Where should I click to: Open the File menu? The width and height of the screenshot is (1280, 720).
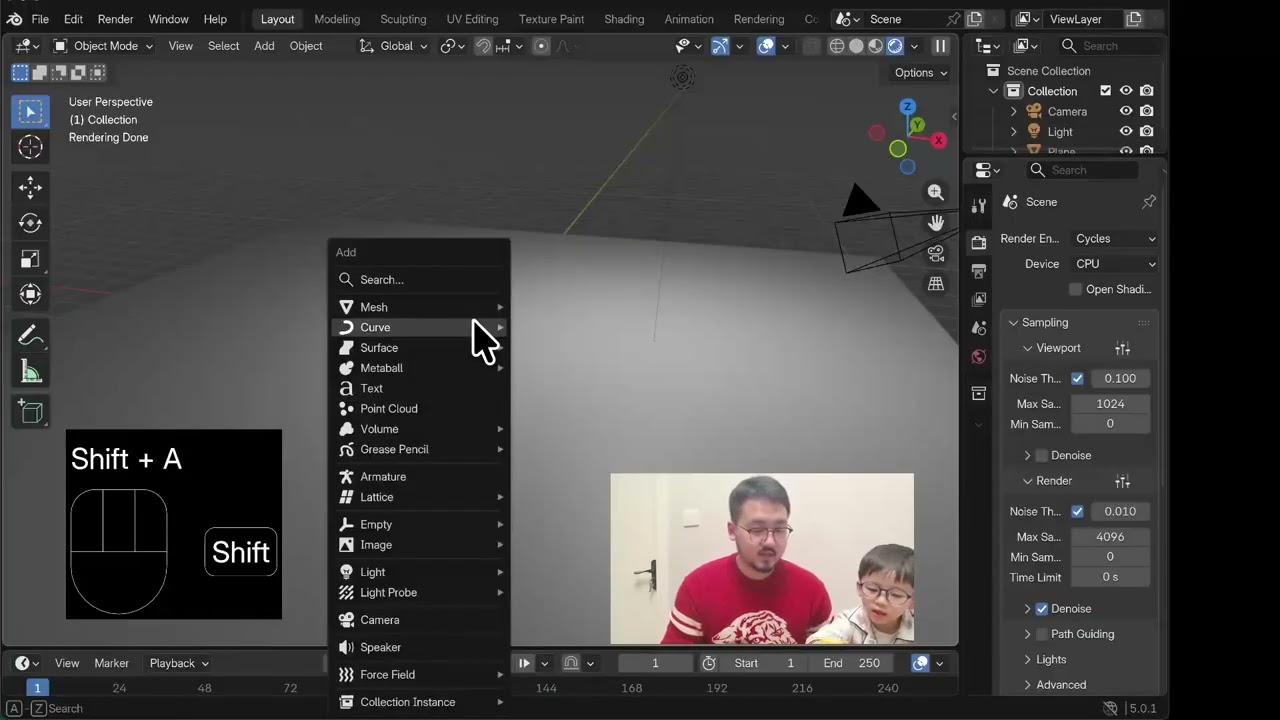tap(40, 19)
